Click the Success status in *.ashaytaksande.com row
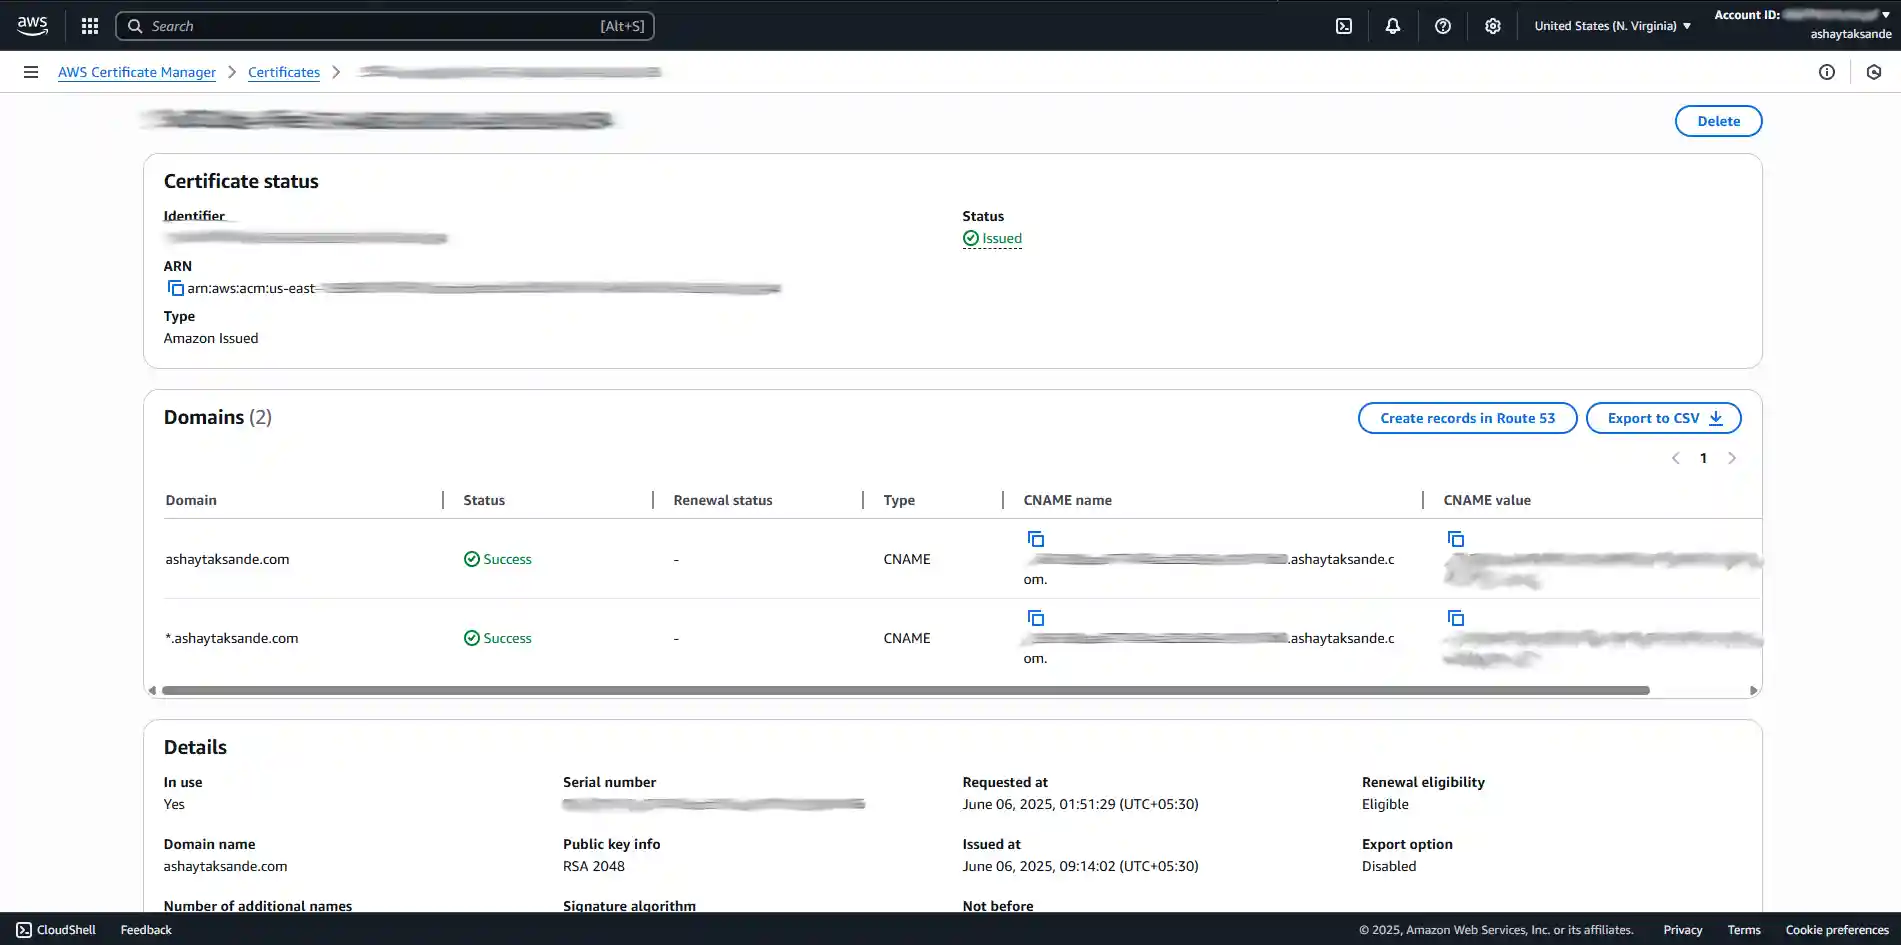 pyautogui.click(x=498, y=638)
